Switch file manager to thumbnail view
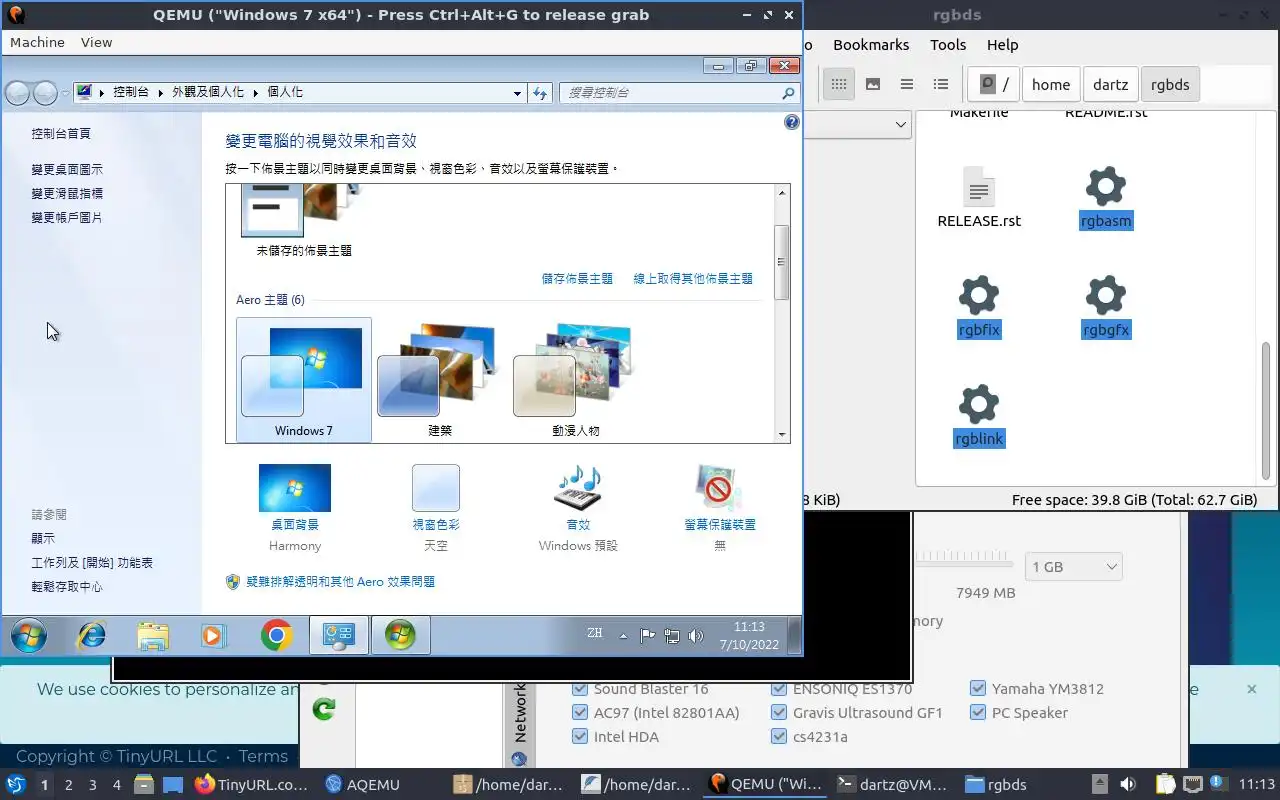 (x=873, y=84)
